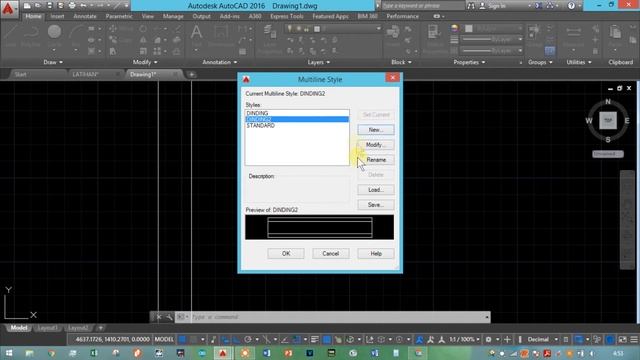Screen dimensions: 640x360
Task: Select DINDING in the Styles list
Action: 297,113
